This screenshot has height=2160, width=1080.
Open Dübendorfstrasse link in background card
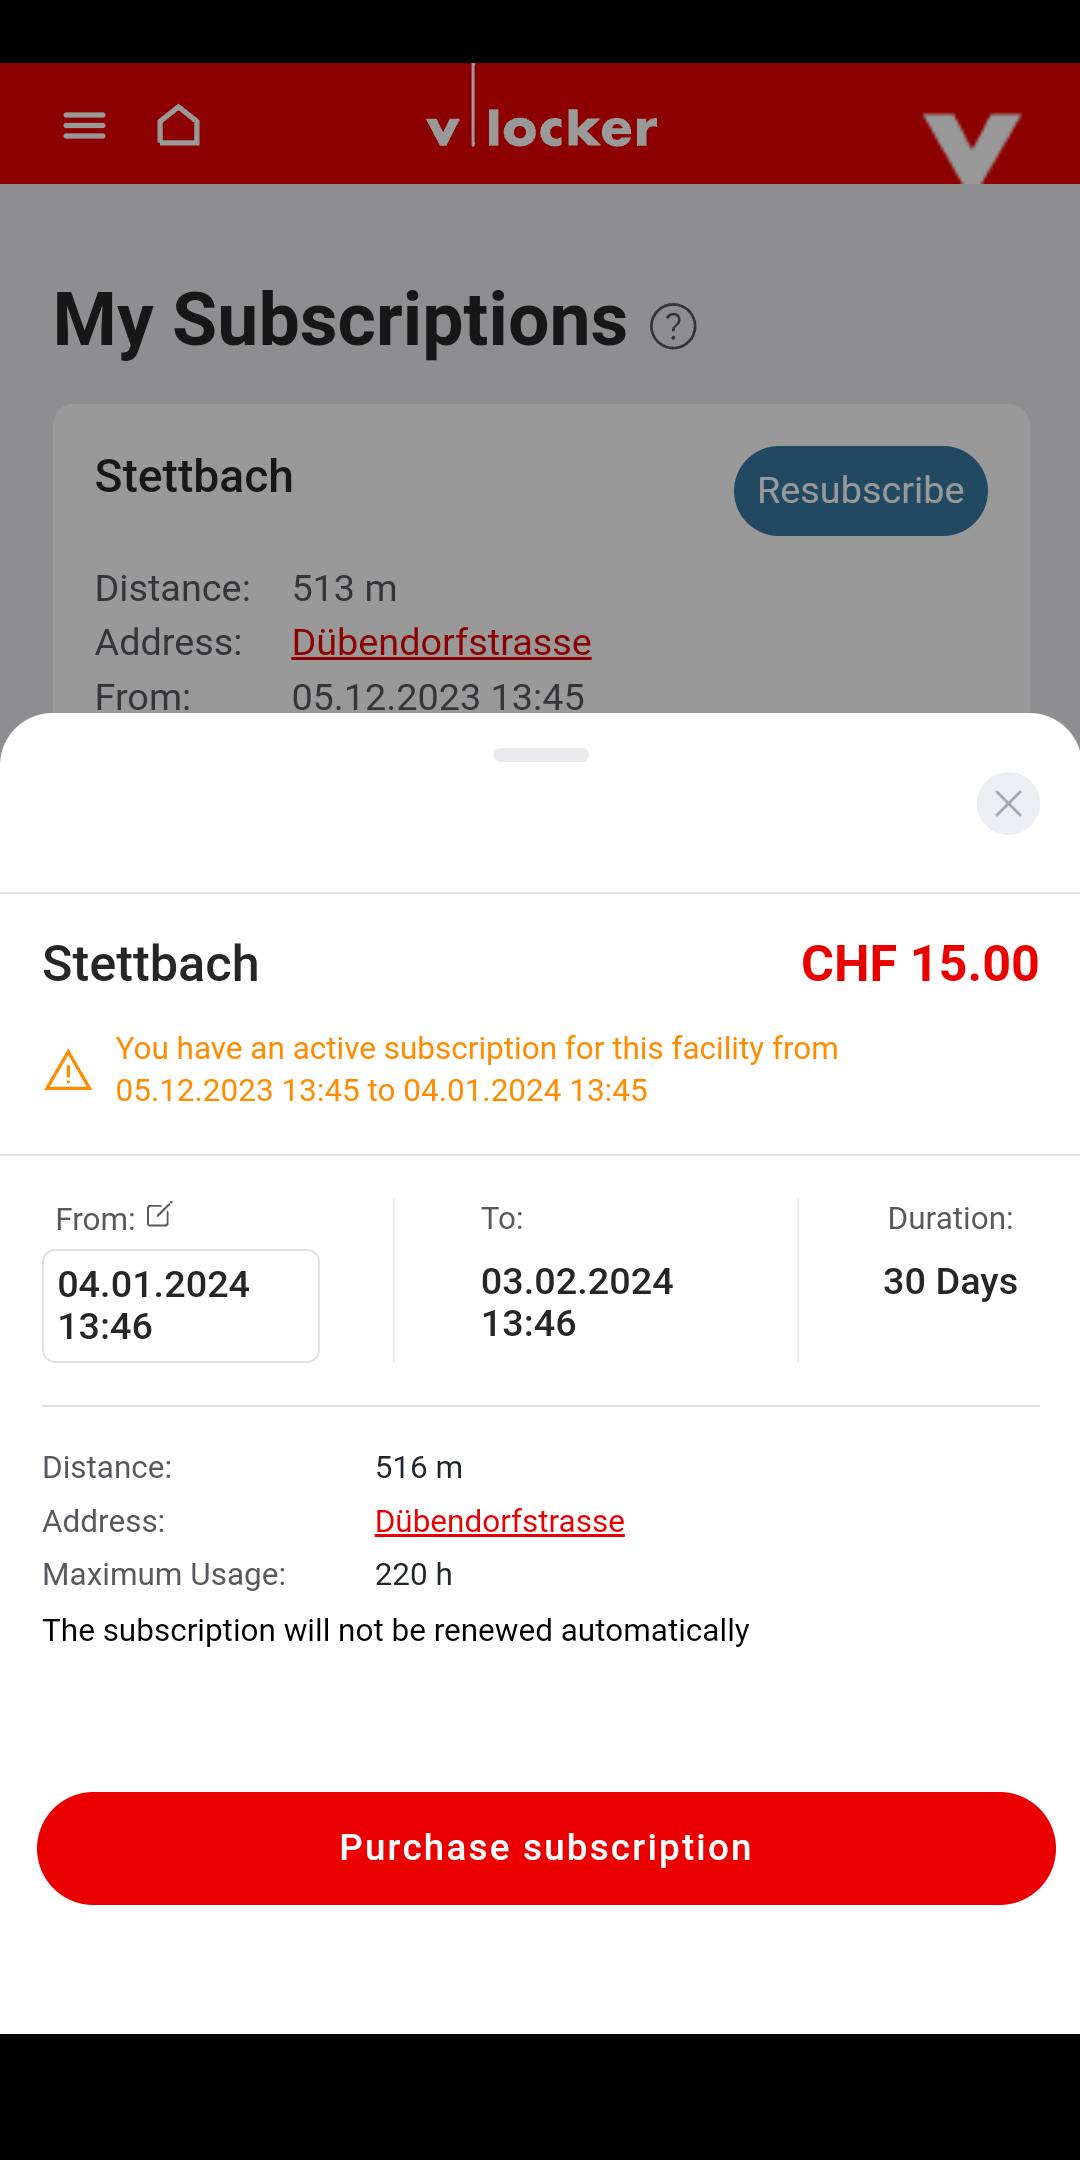point(441,642)
